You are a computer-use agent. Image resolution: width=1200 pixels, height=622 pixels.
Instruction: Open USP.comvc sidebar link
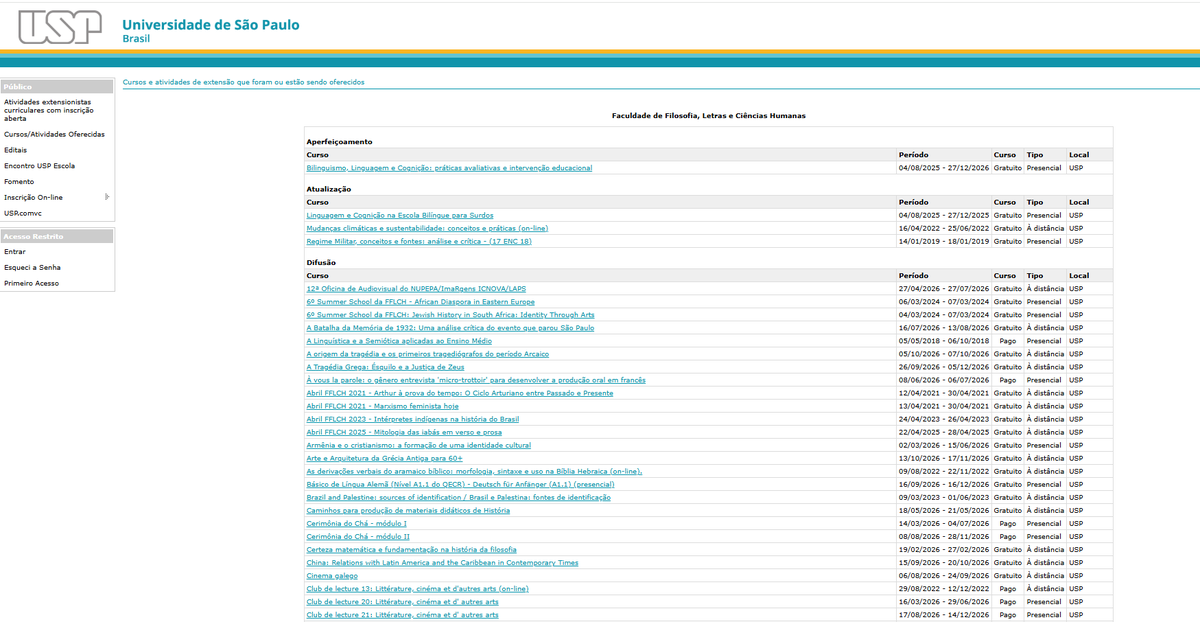coord(23,213)
